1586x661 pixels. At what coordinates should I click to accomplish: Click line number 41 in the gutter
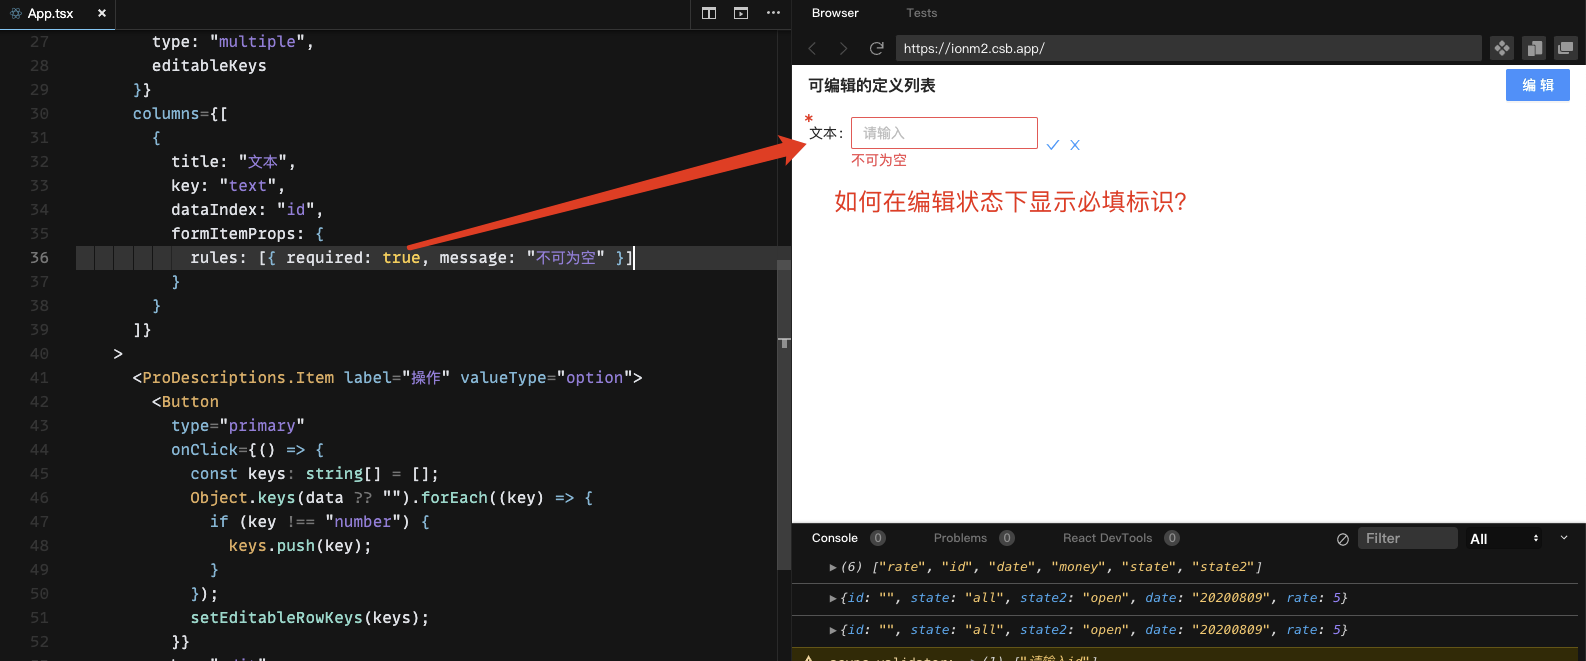coord(39,378)
